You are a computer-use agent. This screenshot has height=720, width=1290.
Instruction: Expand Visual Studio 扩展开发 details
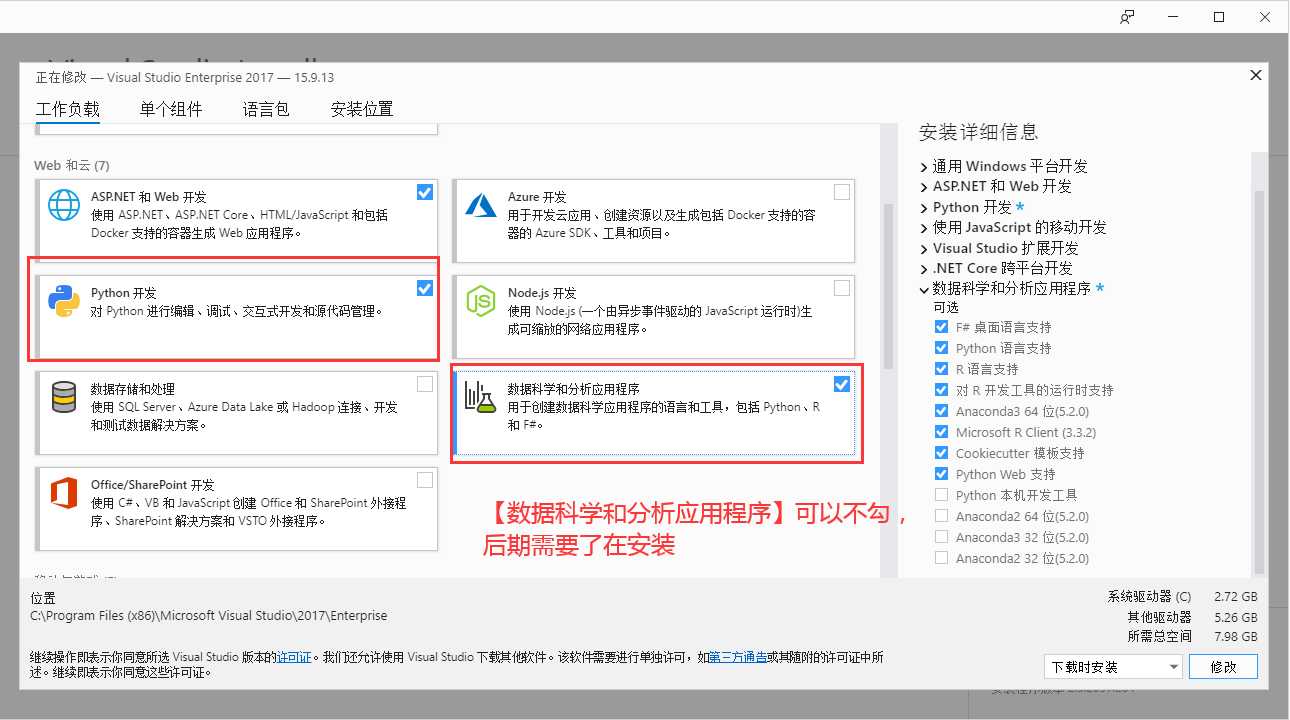[x=924, y=248]
